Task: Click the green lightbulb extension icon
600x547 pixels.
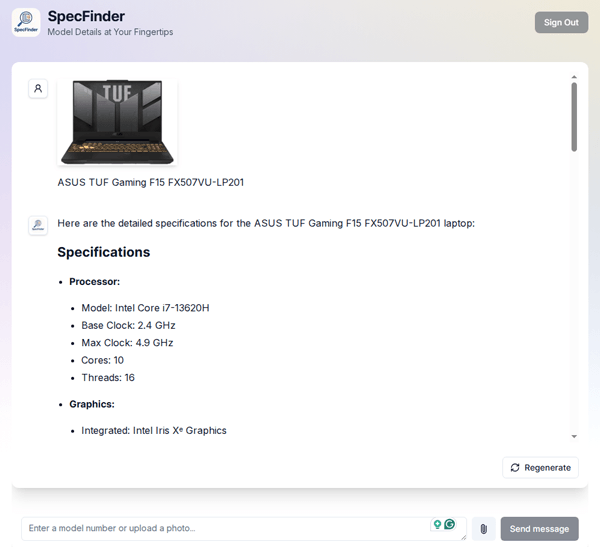Action: click(x=437, y=524)
